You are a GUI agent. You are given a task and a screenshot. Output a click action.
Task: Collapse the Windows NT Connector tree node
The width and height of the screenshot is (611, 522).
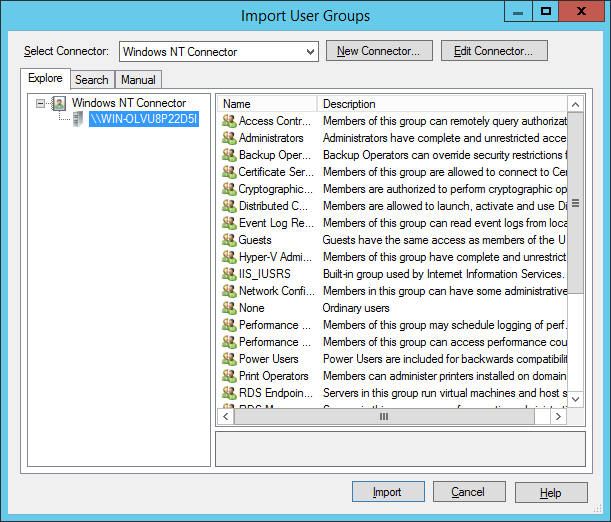click(40, 103)
